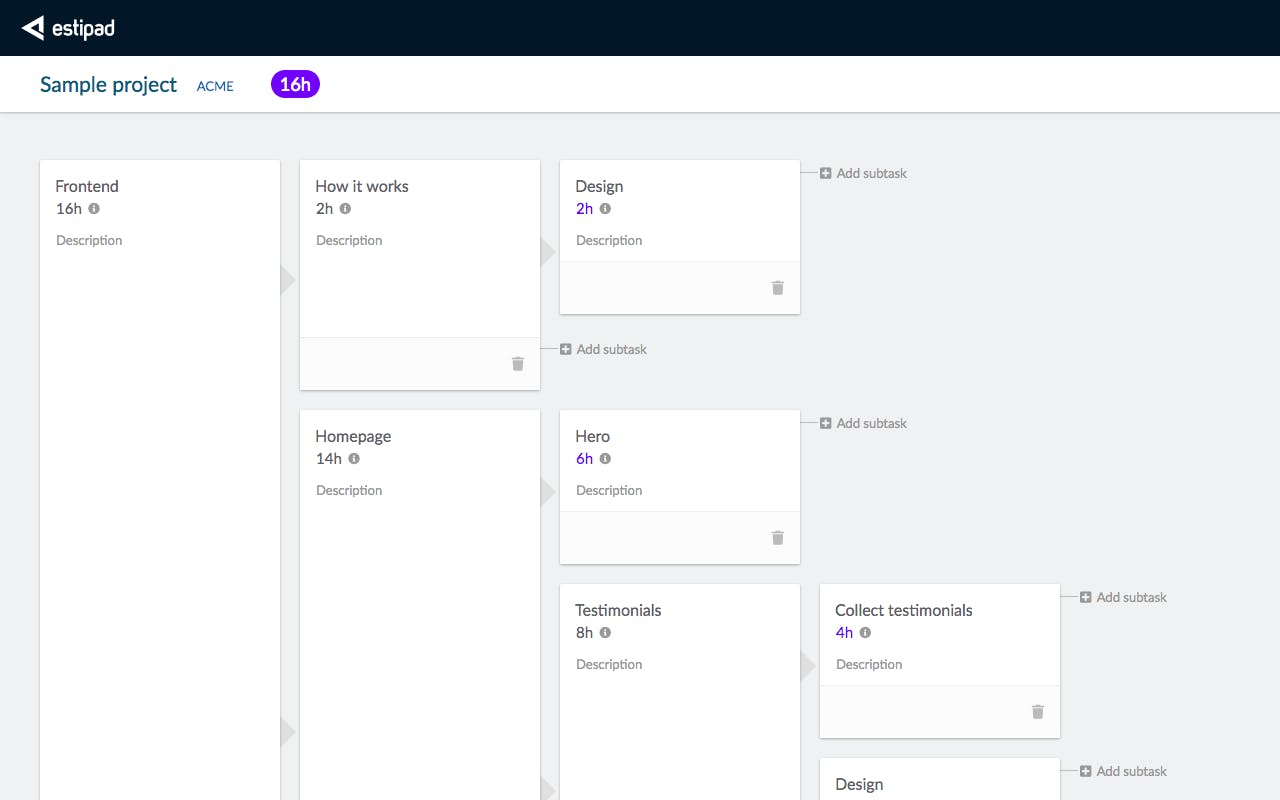Delete the How it works task
The width and height of the screenshot is (1280, 800).
click(x=518, y=364)
